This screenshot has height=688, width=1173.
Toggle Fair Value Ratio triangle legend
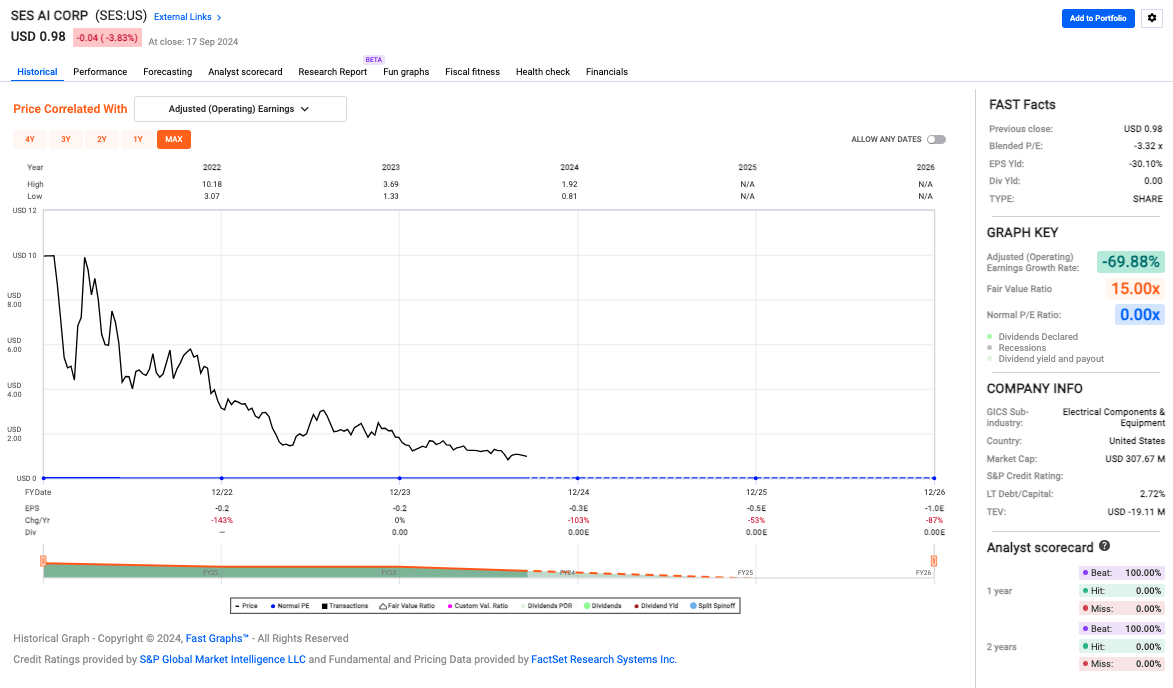[382, 606]
